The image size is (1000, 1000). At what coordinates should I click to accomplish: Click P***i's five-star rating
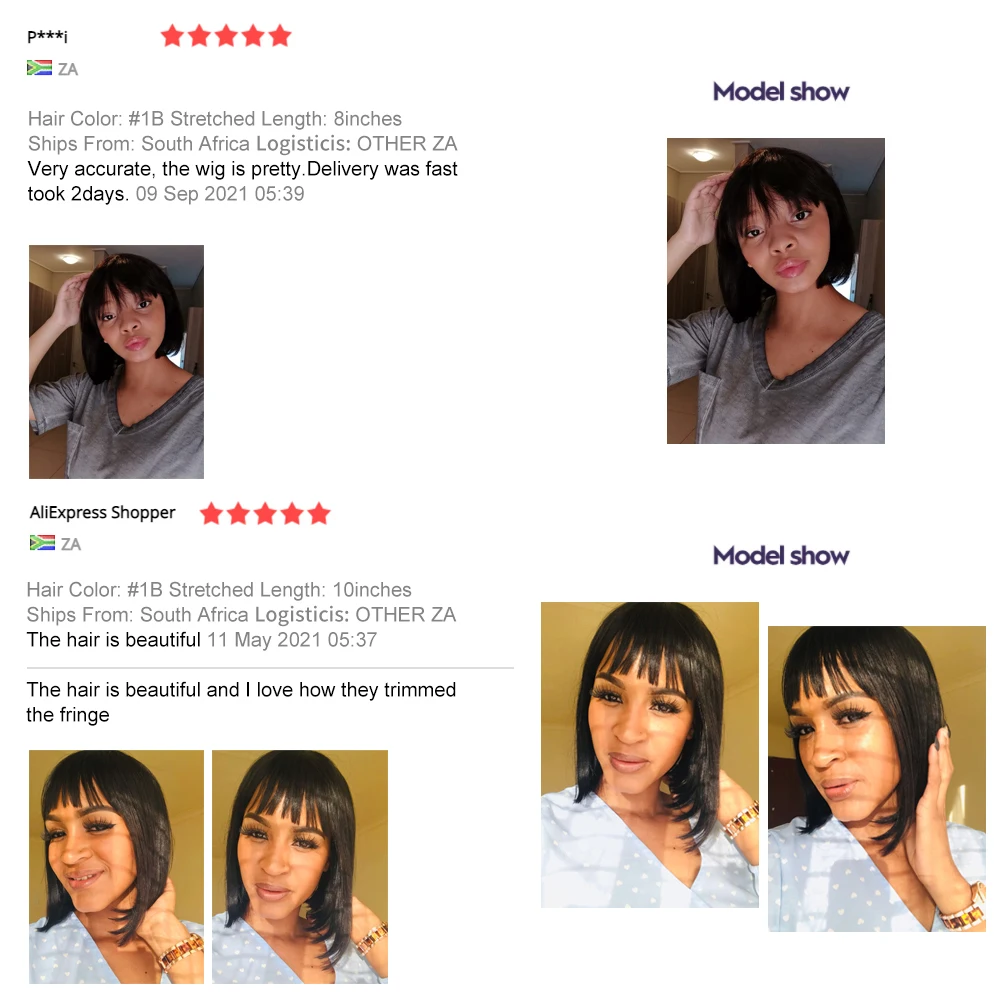coord(226,36)
